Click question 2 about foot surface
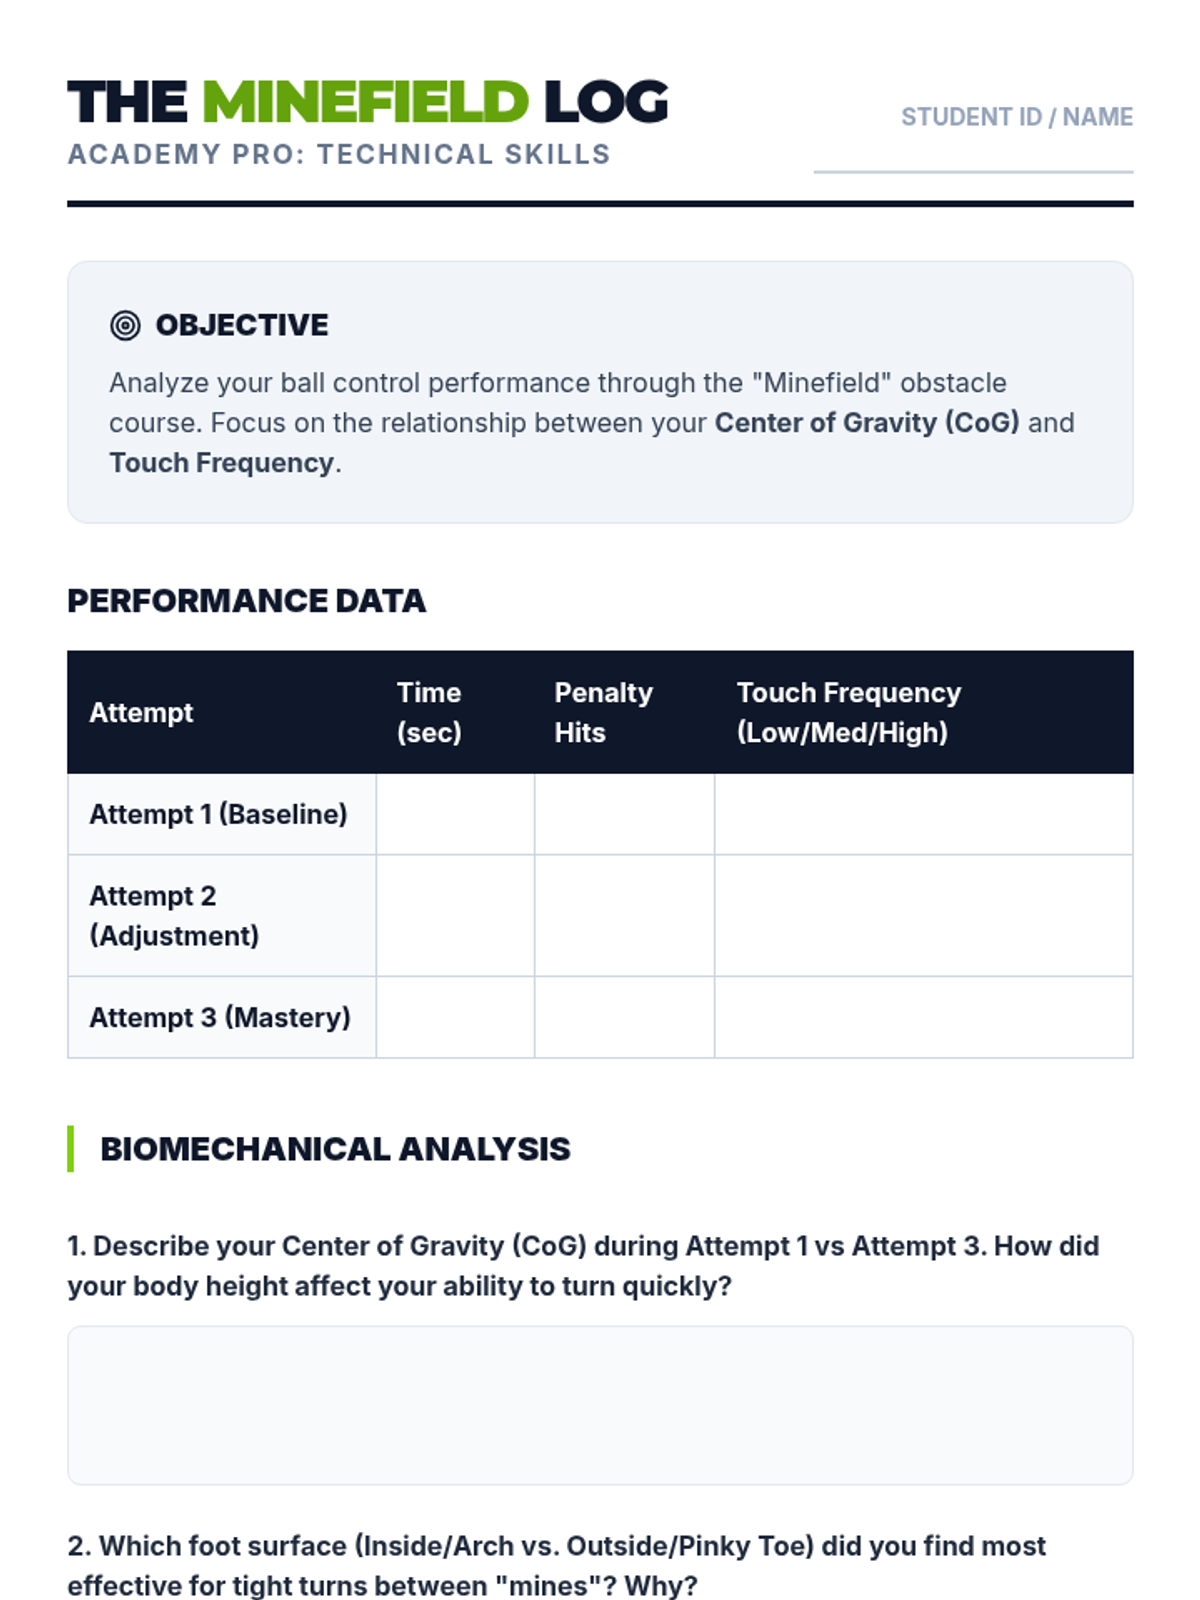This screenshot has height=1600, width=1200. tap(556, 1566)
